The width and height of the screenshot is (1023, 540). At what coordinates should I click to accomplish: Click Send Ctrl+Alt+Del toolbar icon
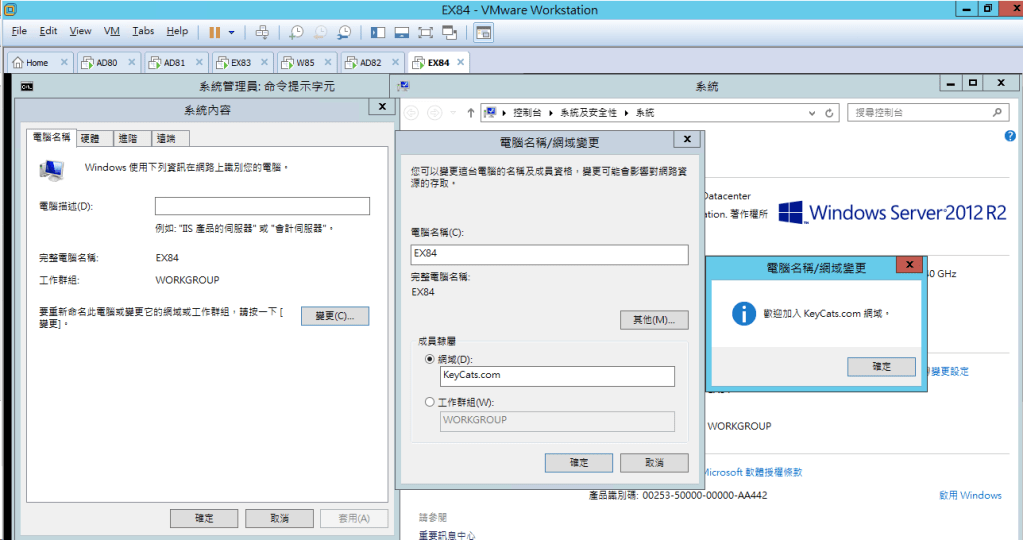pos(262,32)
